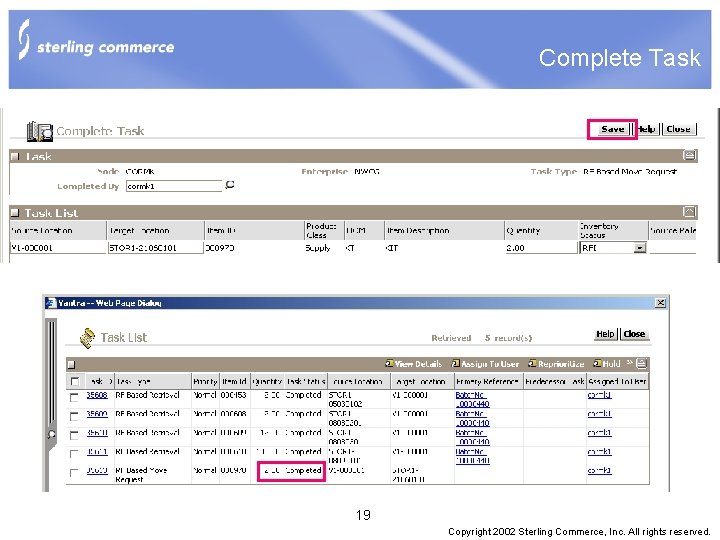Open the second row task ID link
This screenshot has width=720, height=540.
(97, 414)
